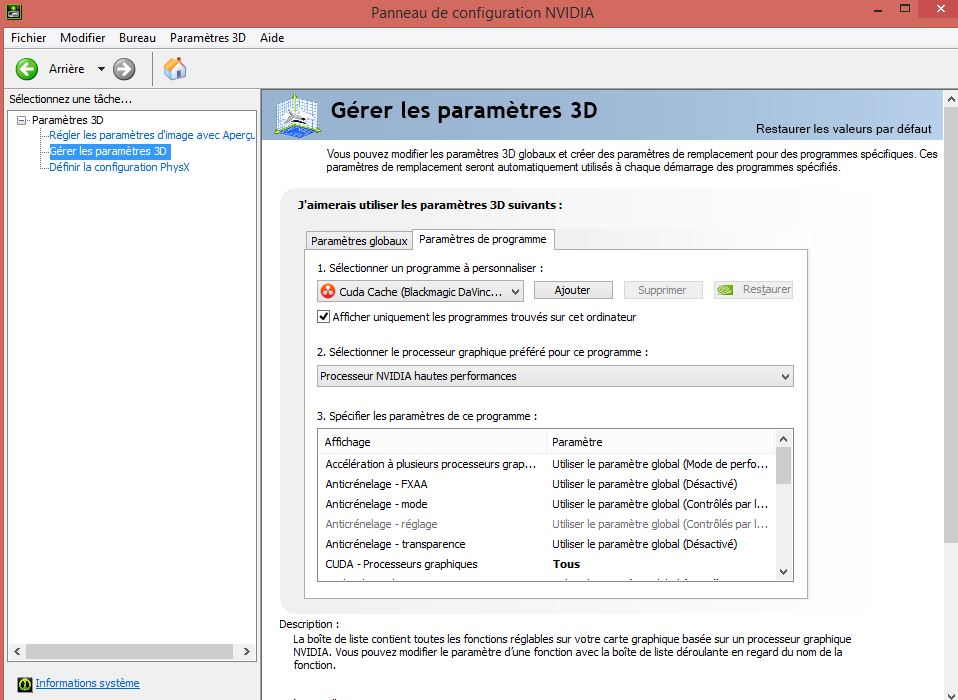
Task: Click the Restaurer button
Action: click(x=753, y=290)
